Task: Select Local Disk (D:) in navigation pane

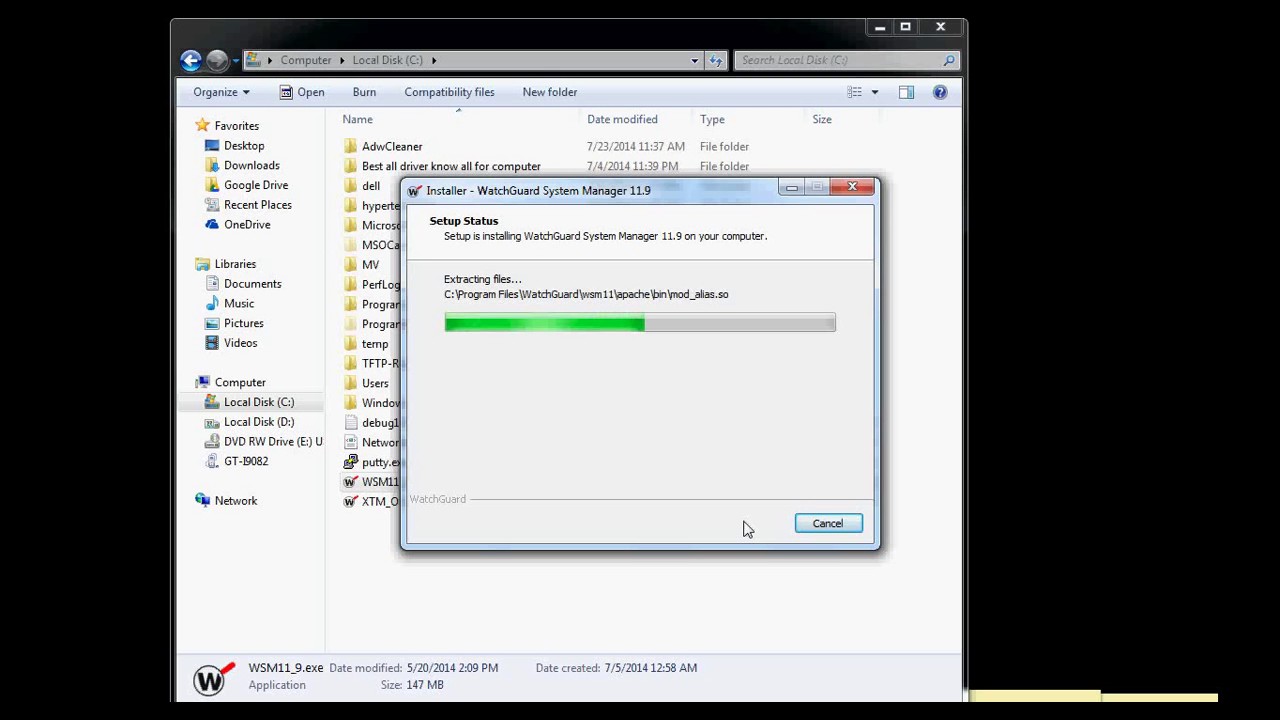Action: tap(258, 422)
